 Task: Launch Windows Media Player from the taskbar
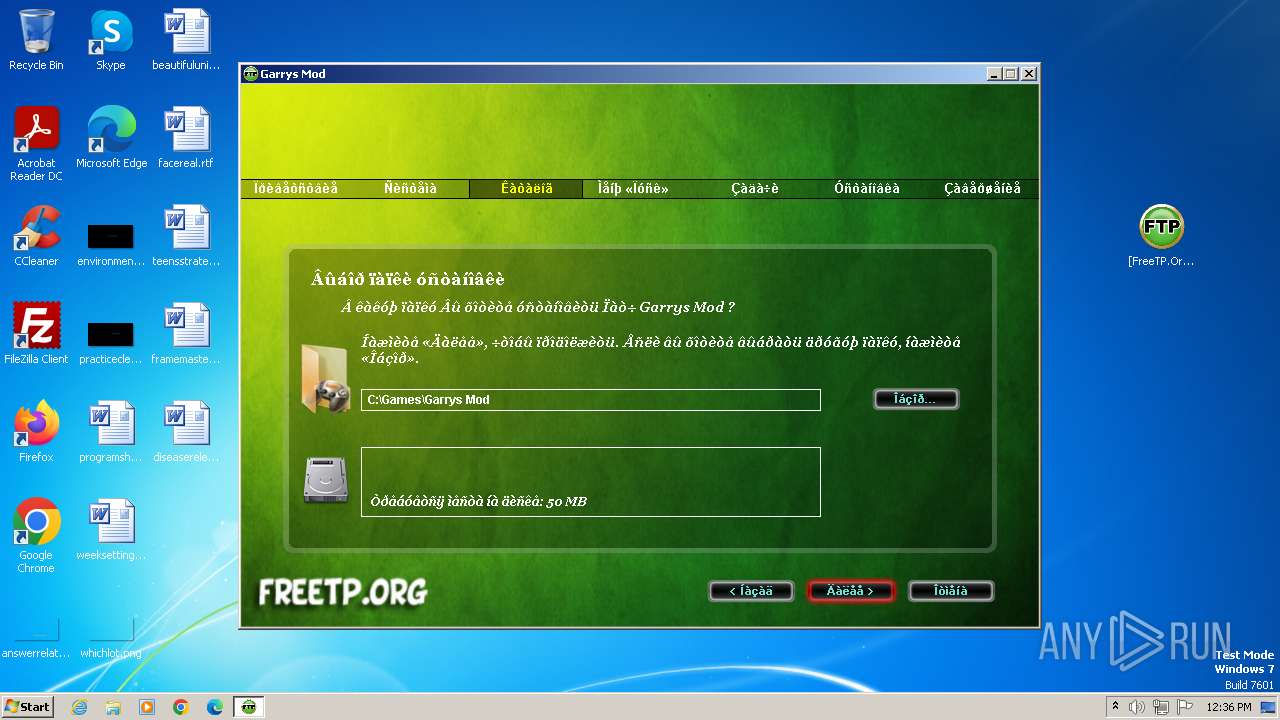[147, 707]
